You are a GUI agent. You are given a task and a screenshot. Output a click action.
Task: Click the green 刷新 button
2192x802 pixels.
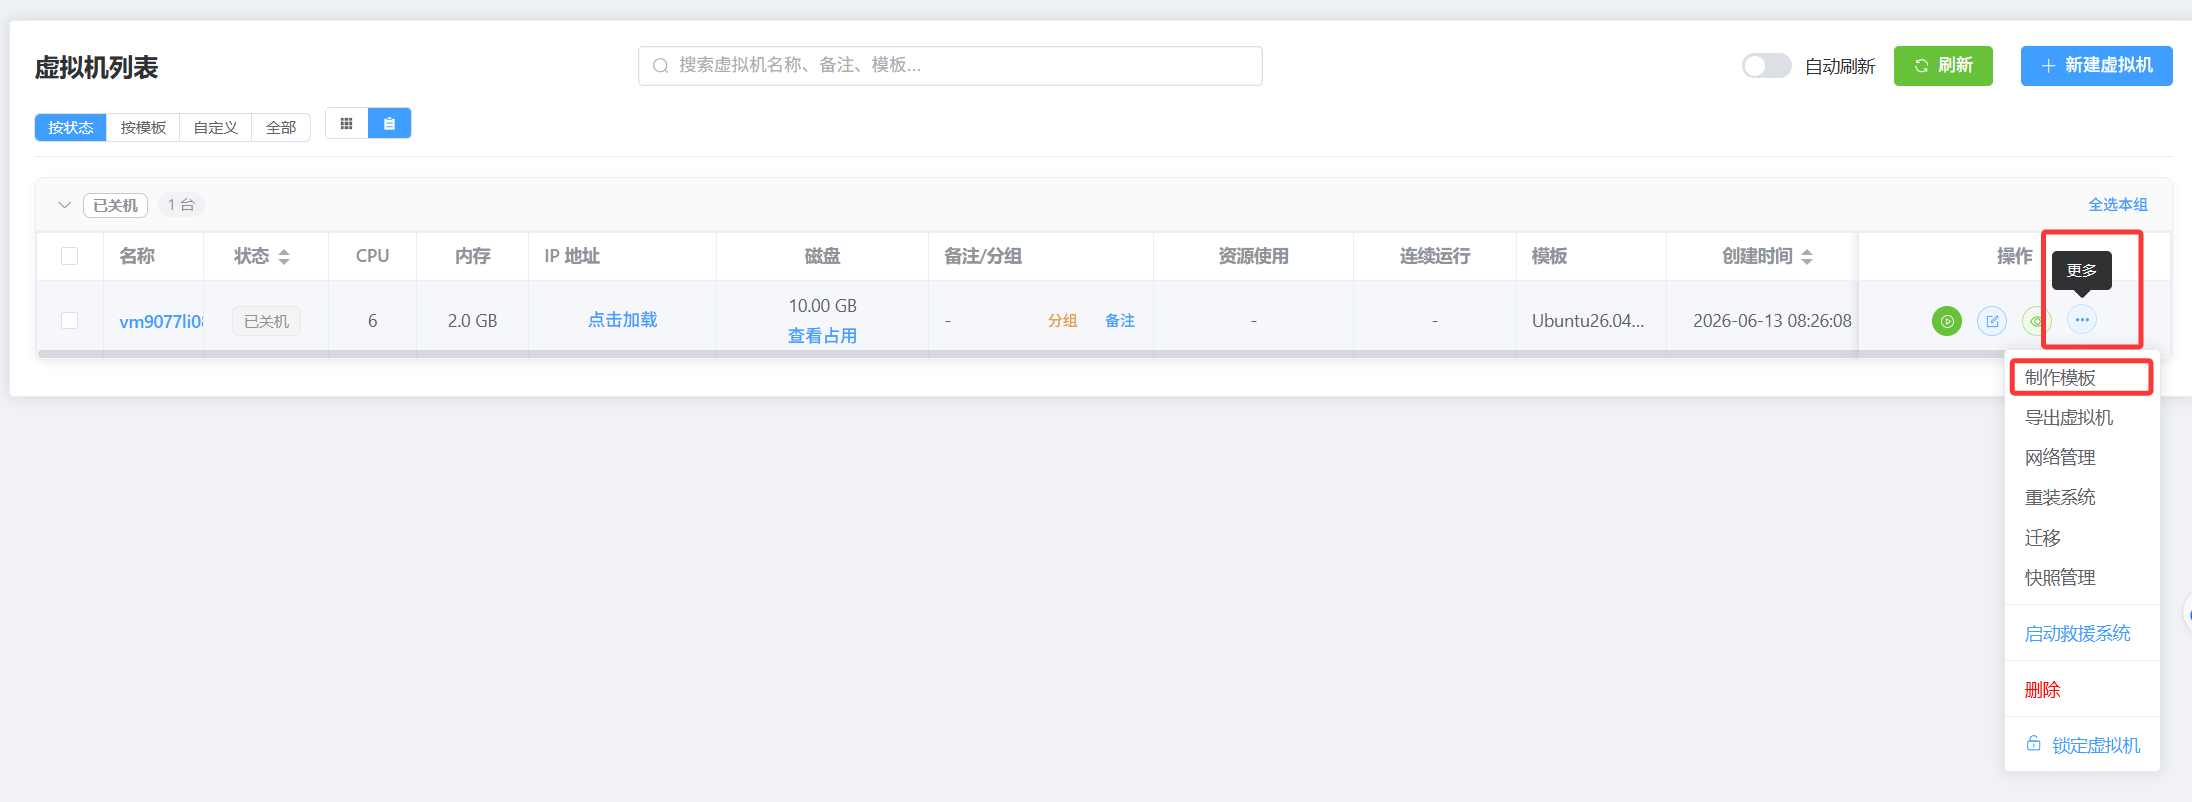[1943, 66]
